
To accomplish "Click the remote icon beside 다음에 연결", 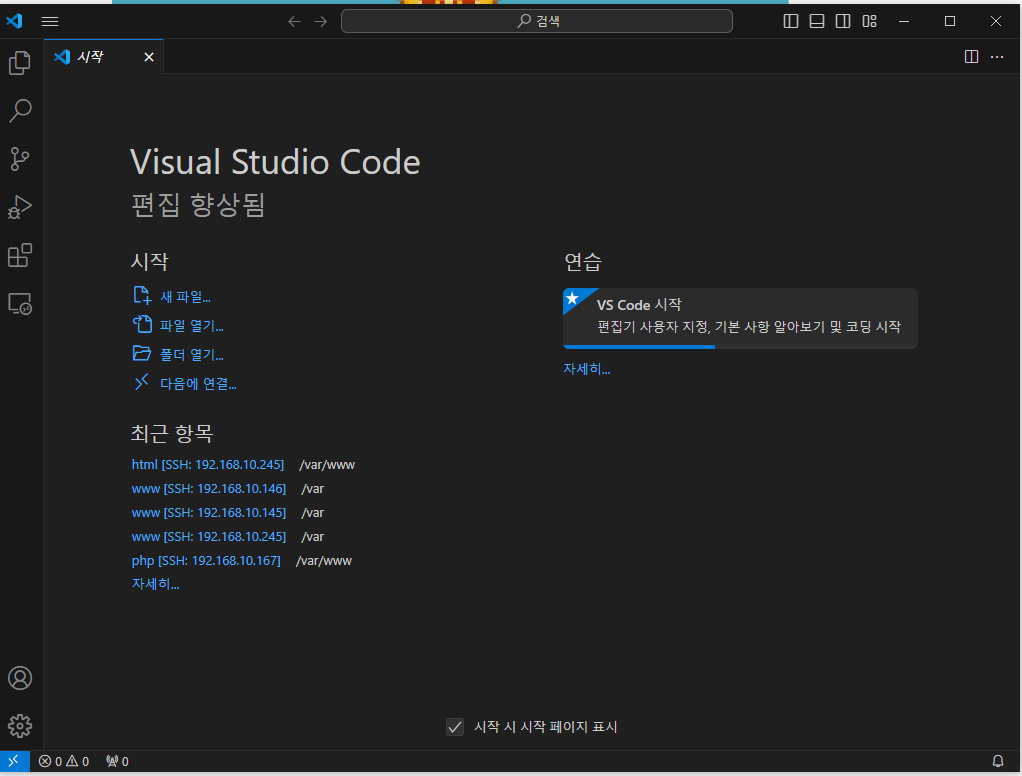I will pos(142,382).
